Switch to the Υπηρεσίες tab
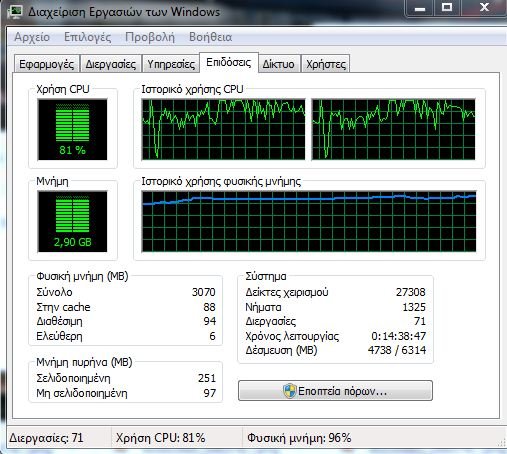 click(171, 64)
